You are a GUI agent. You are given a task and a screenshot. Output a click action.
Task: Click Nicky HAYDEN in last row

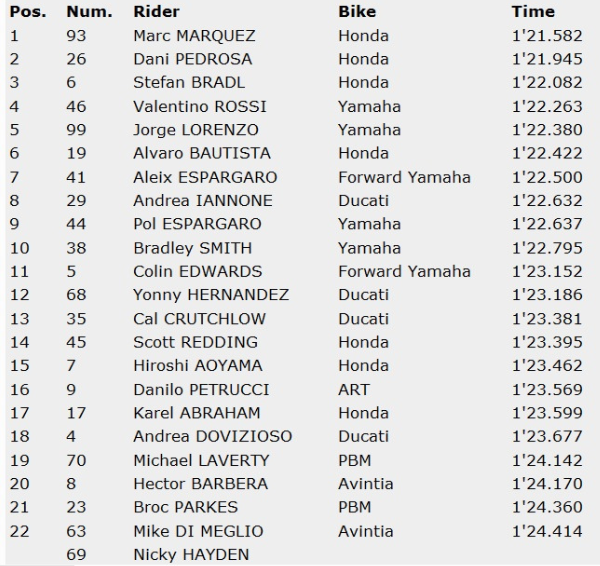tap(190, 555)
